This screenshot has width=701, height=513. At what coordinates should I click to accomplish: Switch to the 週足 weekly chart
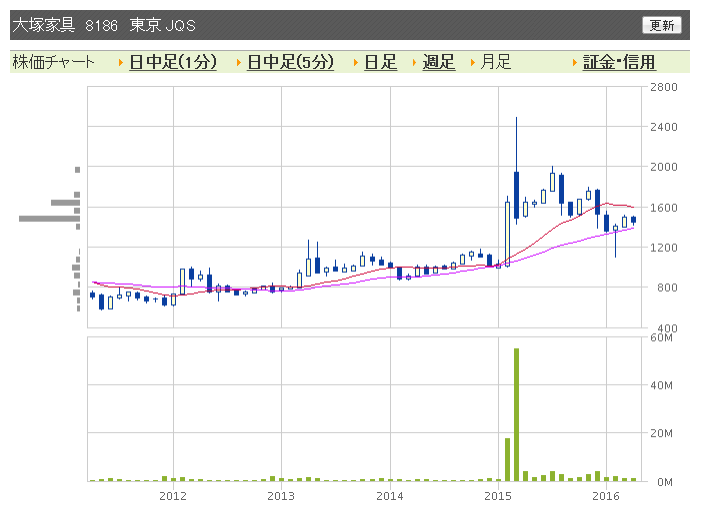[439, 62]
